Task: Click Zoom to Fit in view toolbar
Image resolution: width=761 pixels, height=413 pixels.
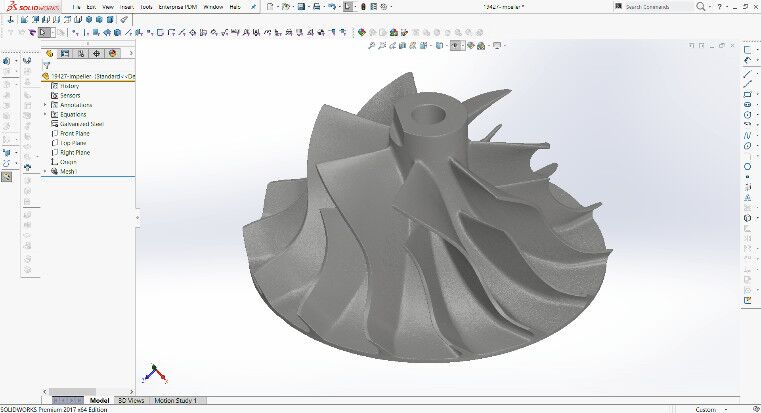Action: coord(371,46)
